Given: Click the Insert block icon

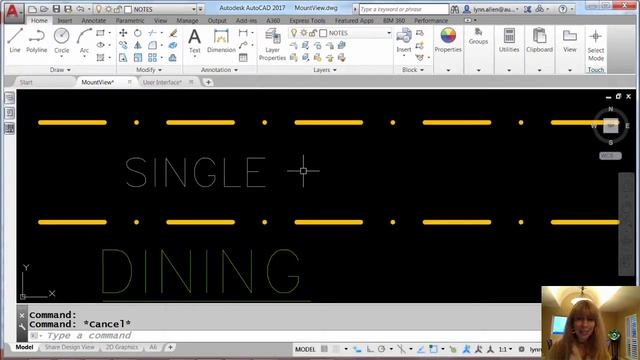Looking at the screenshot, I should coord(404,40).
